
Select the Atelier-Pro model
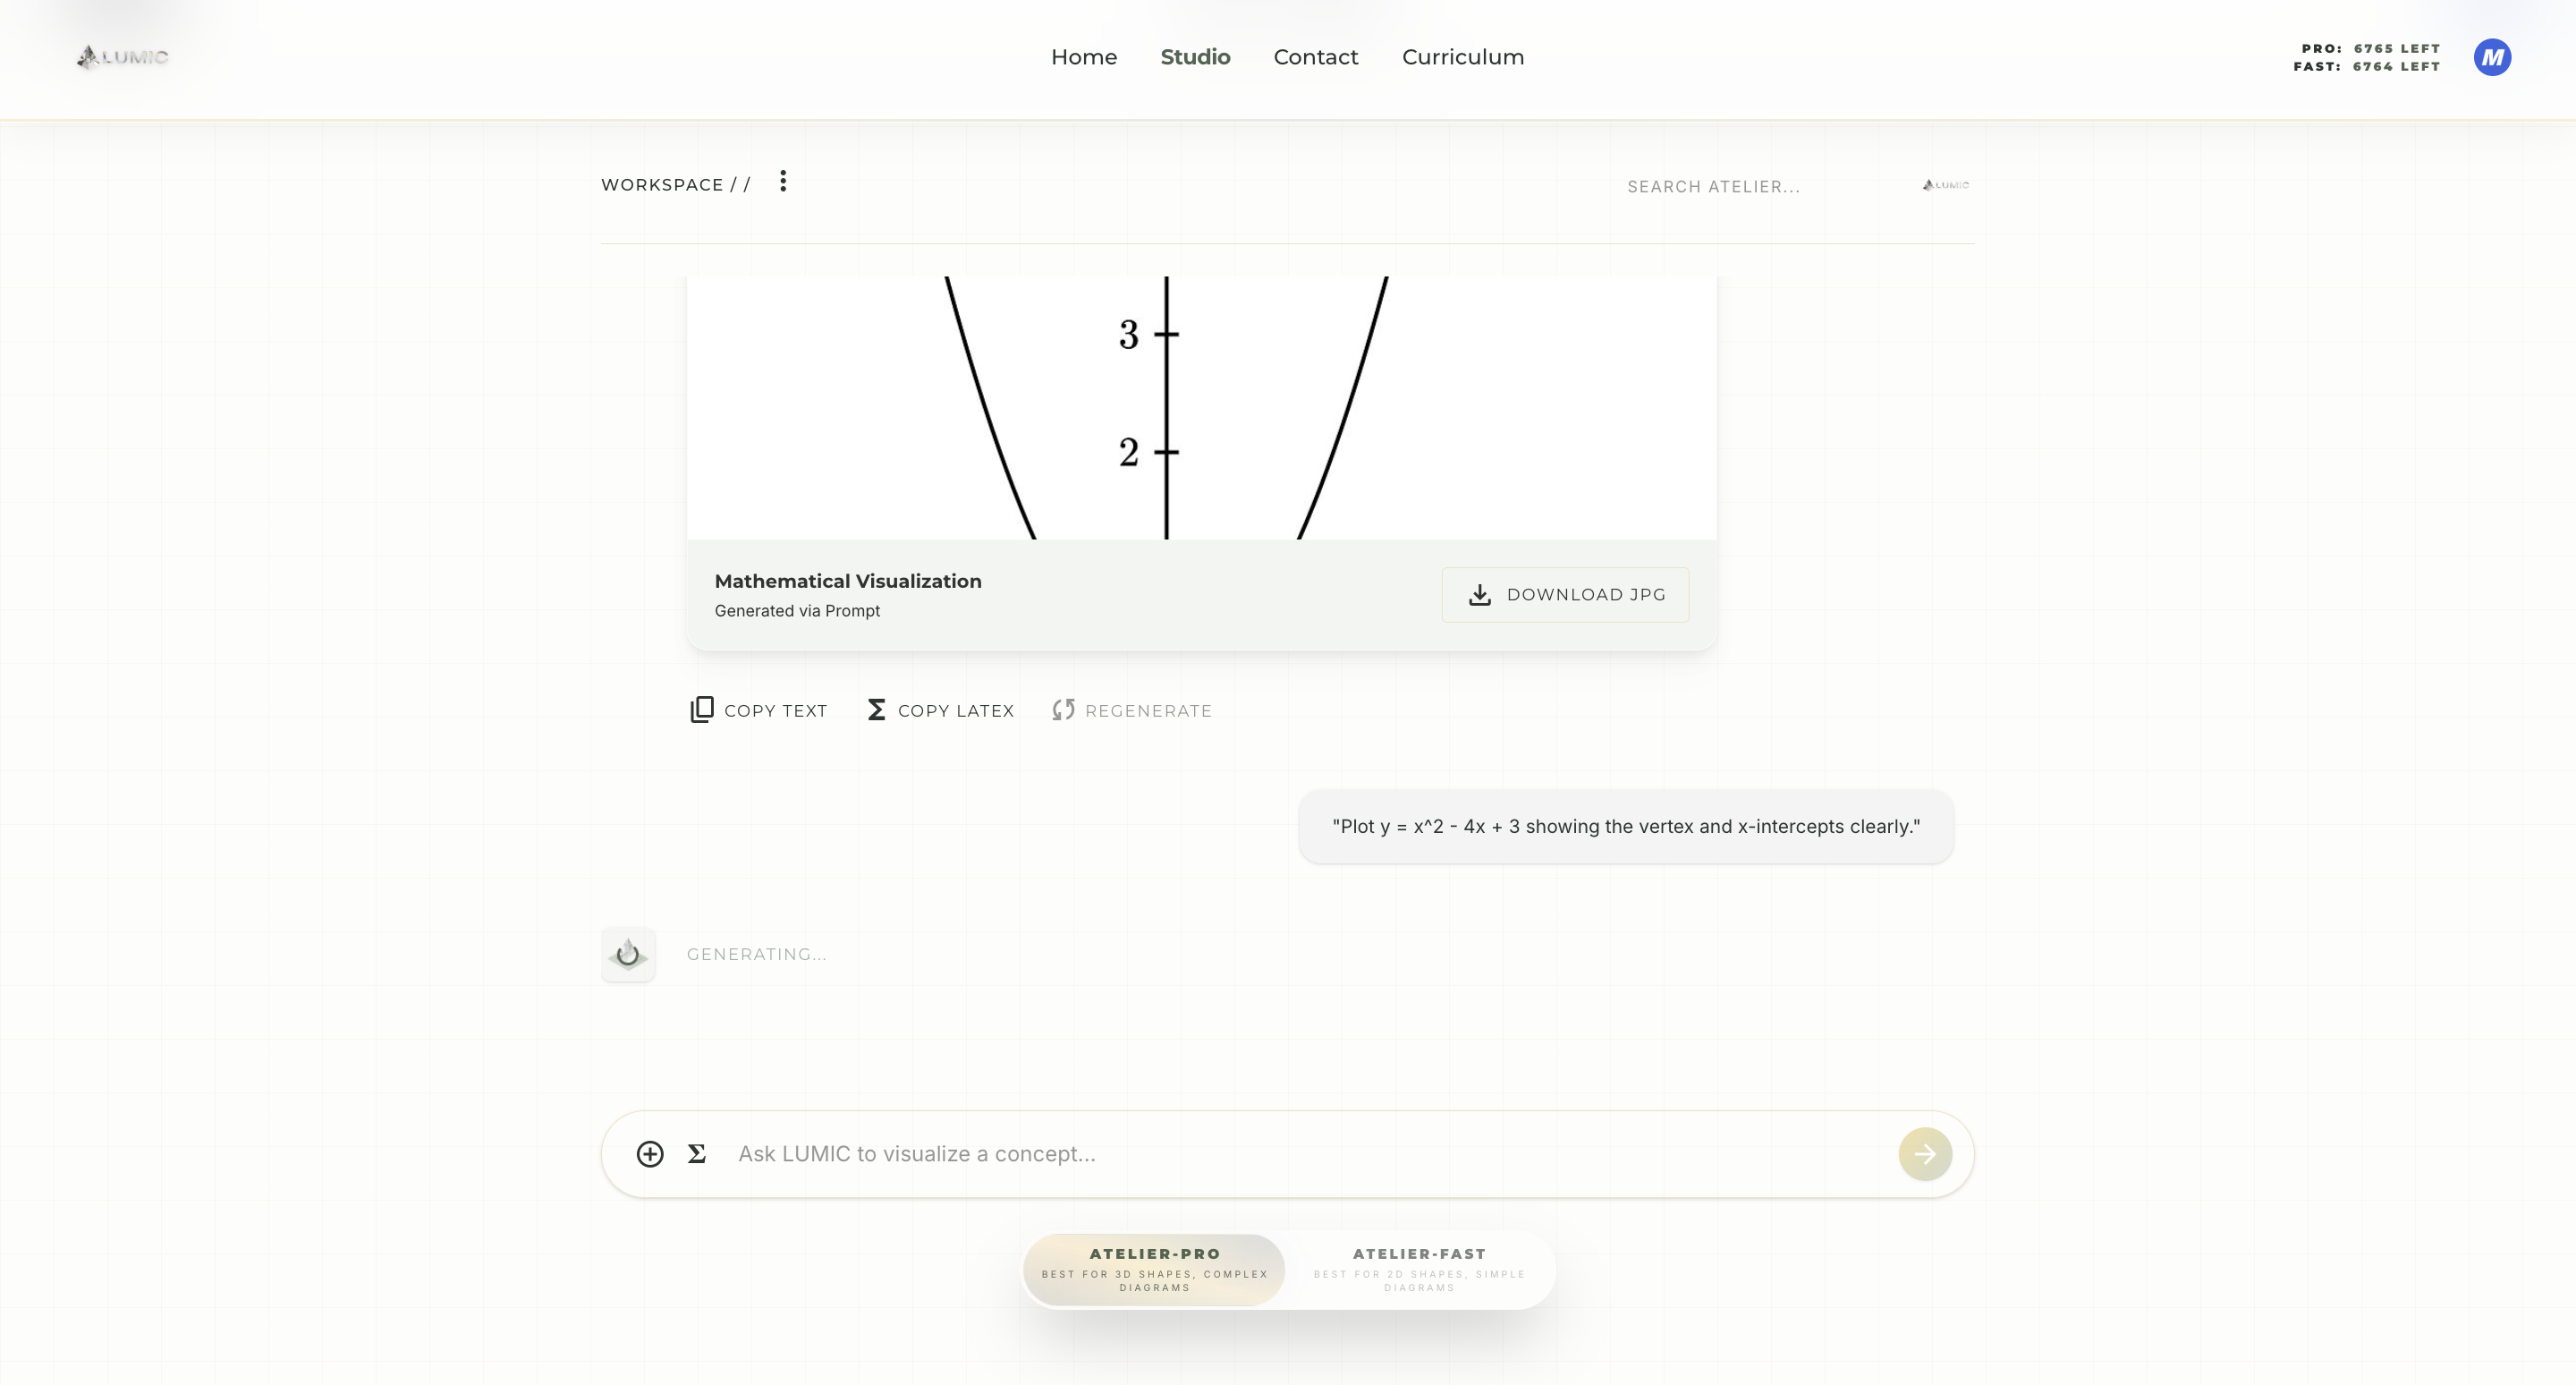click(x=1155, y=1269)
